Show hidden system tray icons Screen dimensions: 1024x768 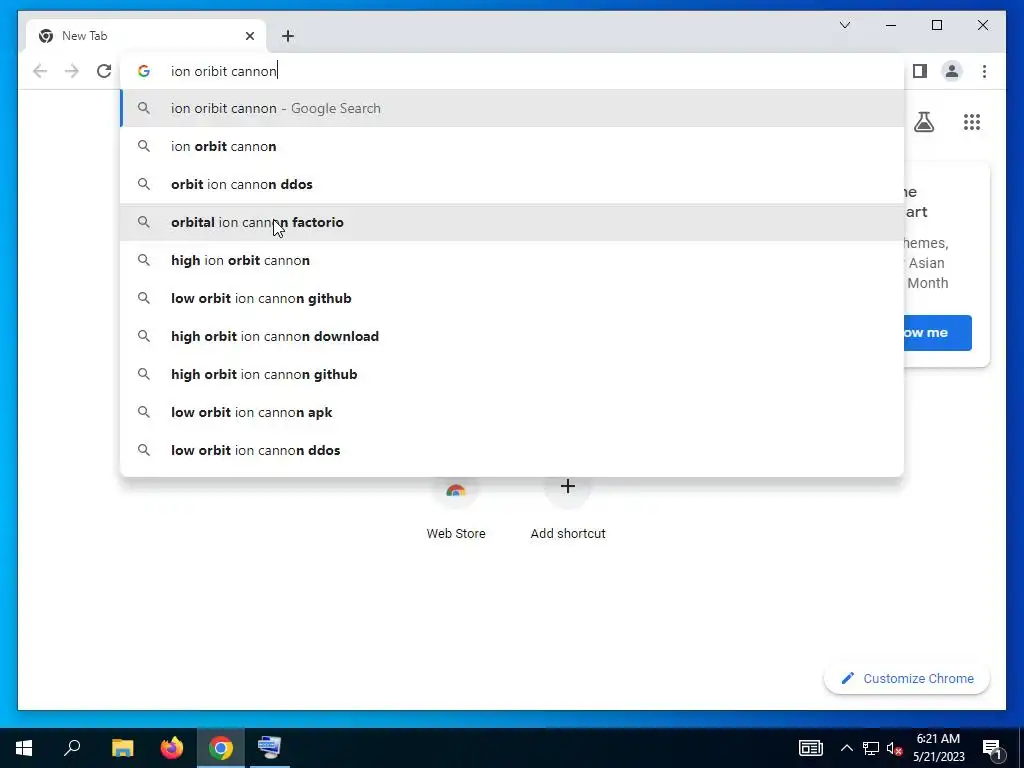coord(846,748)
